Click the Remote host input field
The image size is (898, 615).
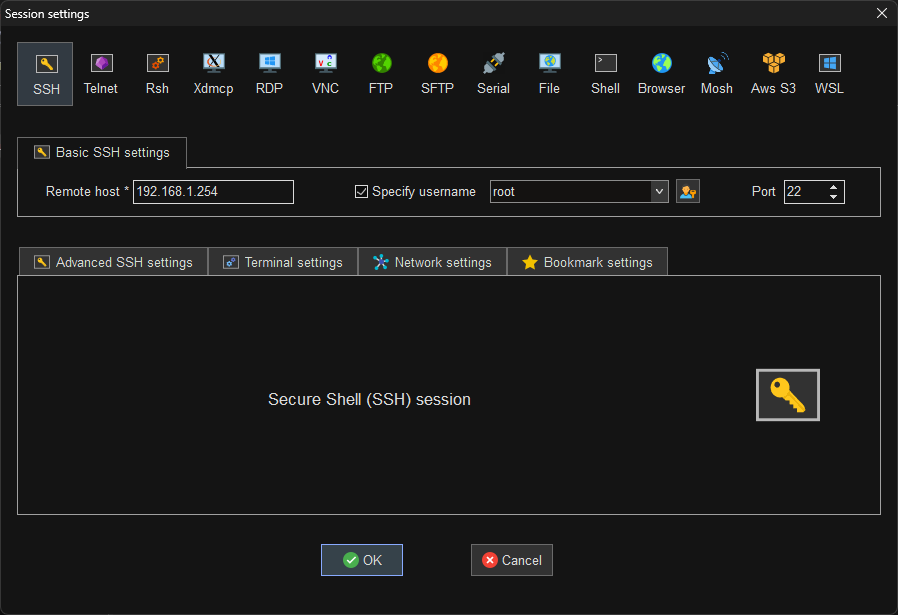(213, 192)
